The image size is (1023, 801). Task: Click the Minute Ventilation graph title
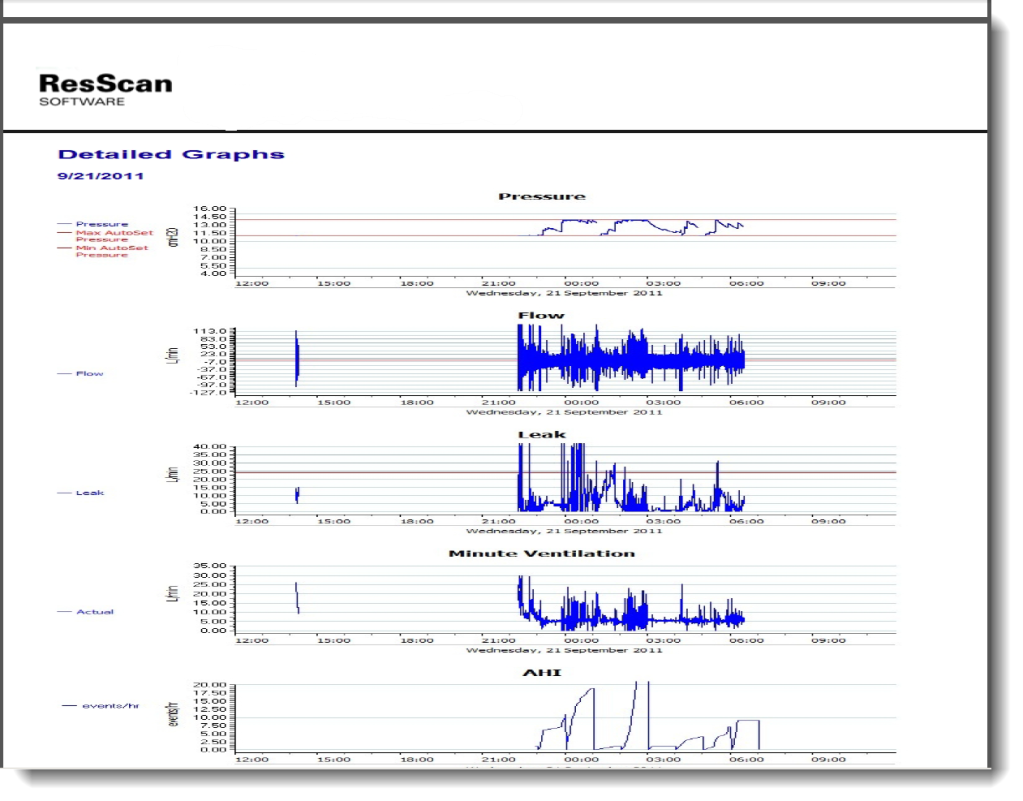[541, 553]
